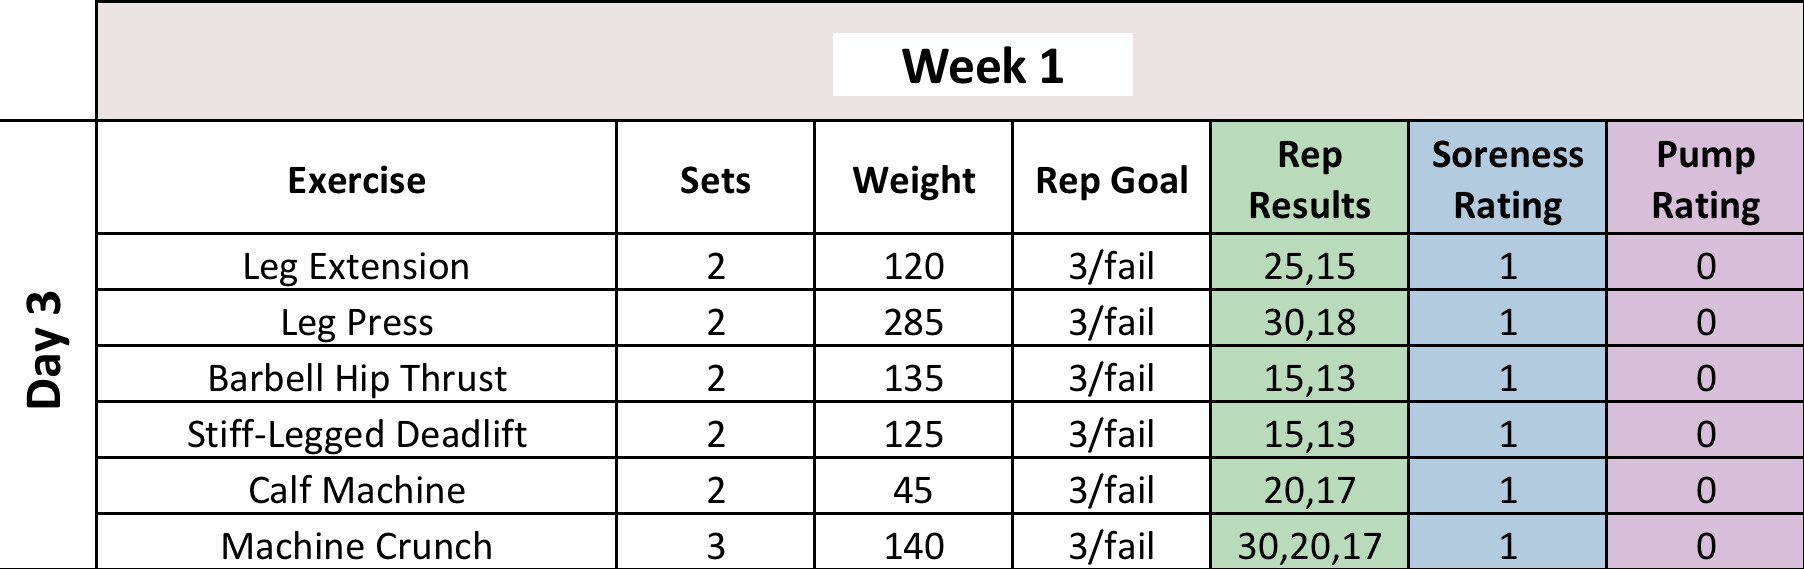The width and height of the screenshot is (1804, 569).
Task: Click the Sets column header
Action: (714, 180)
